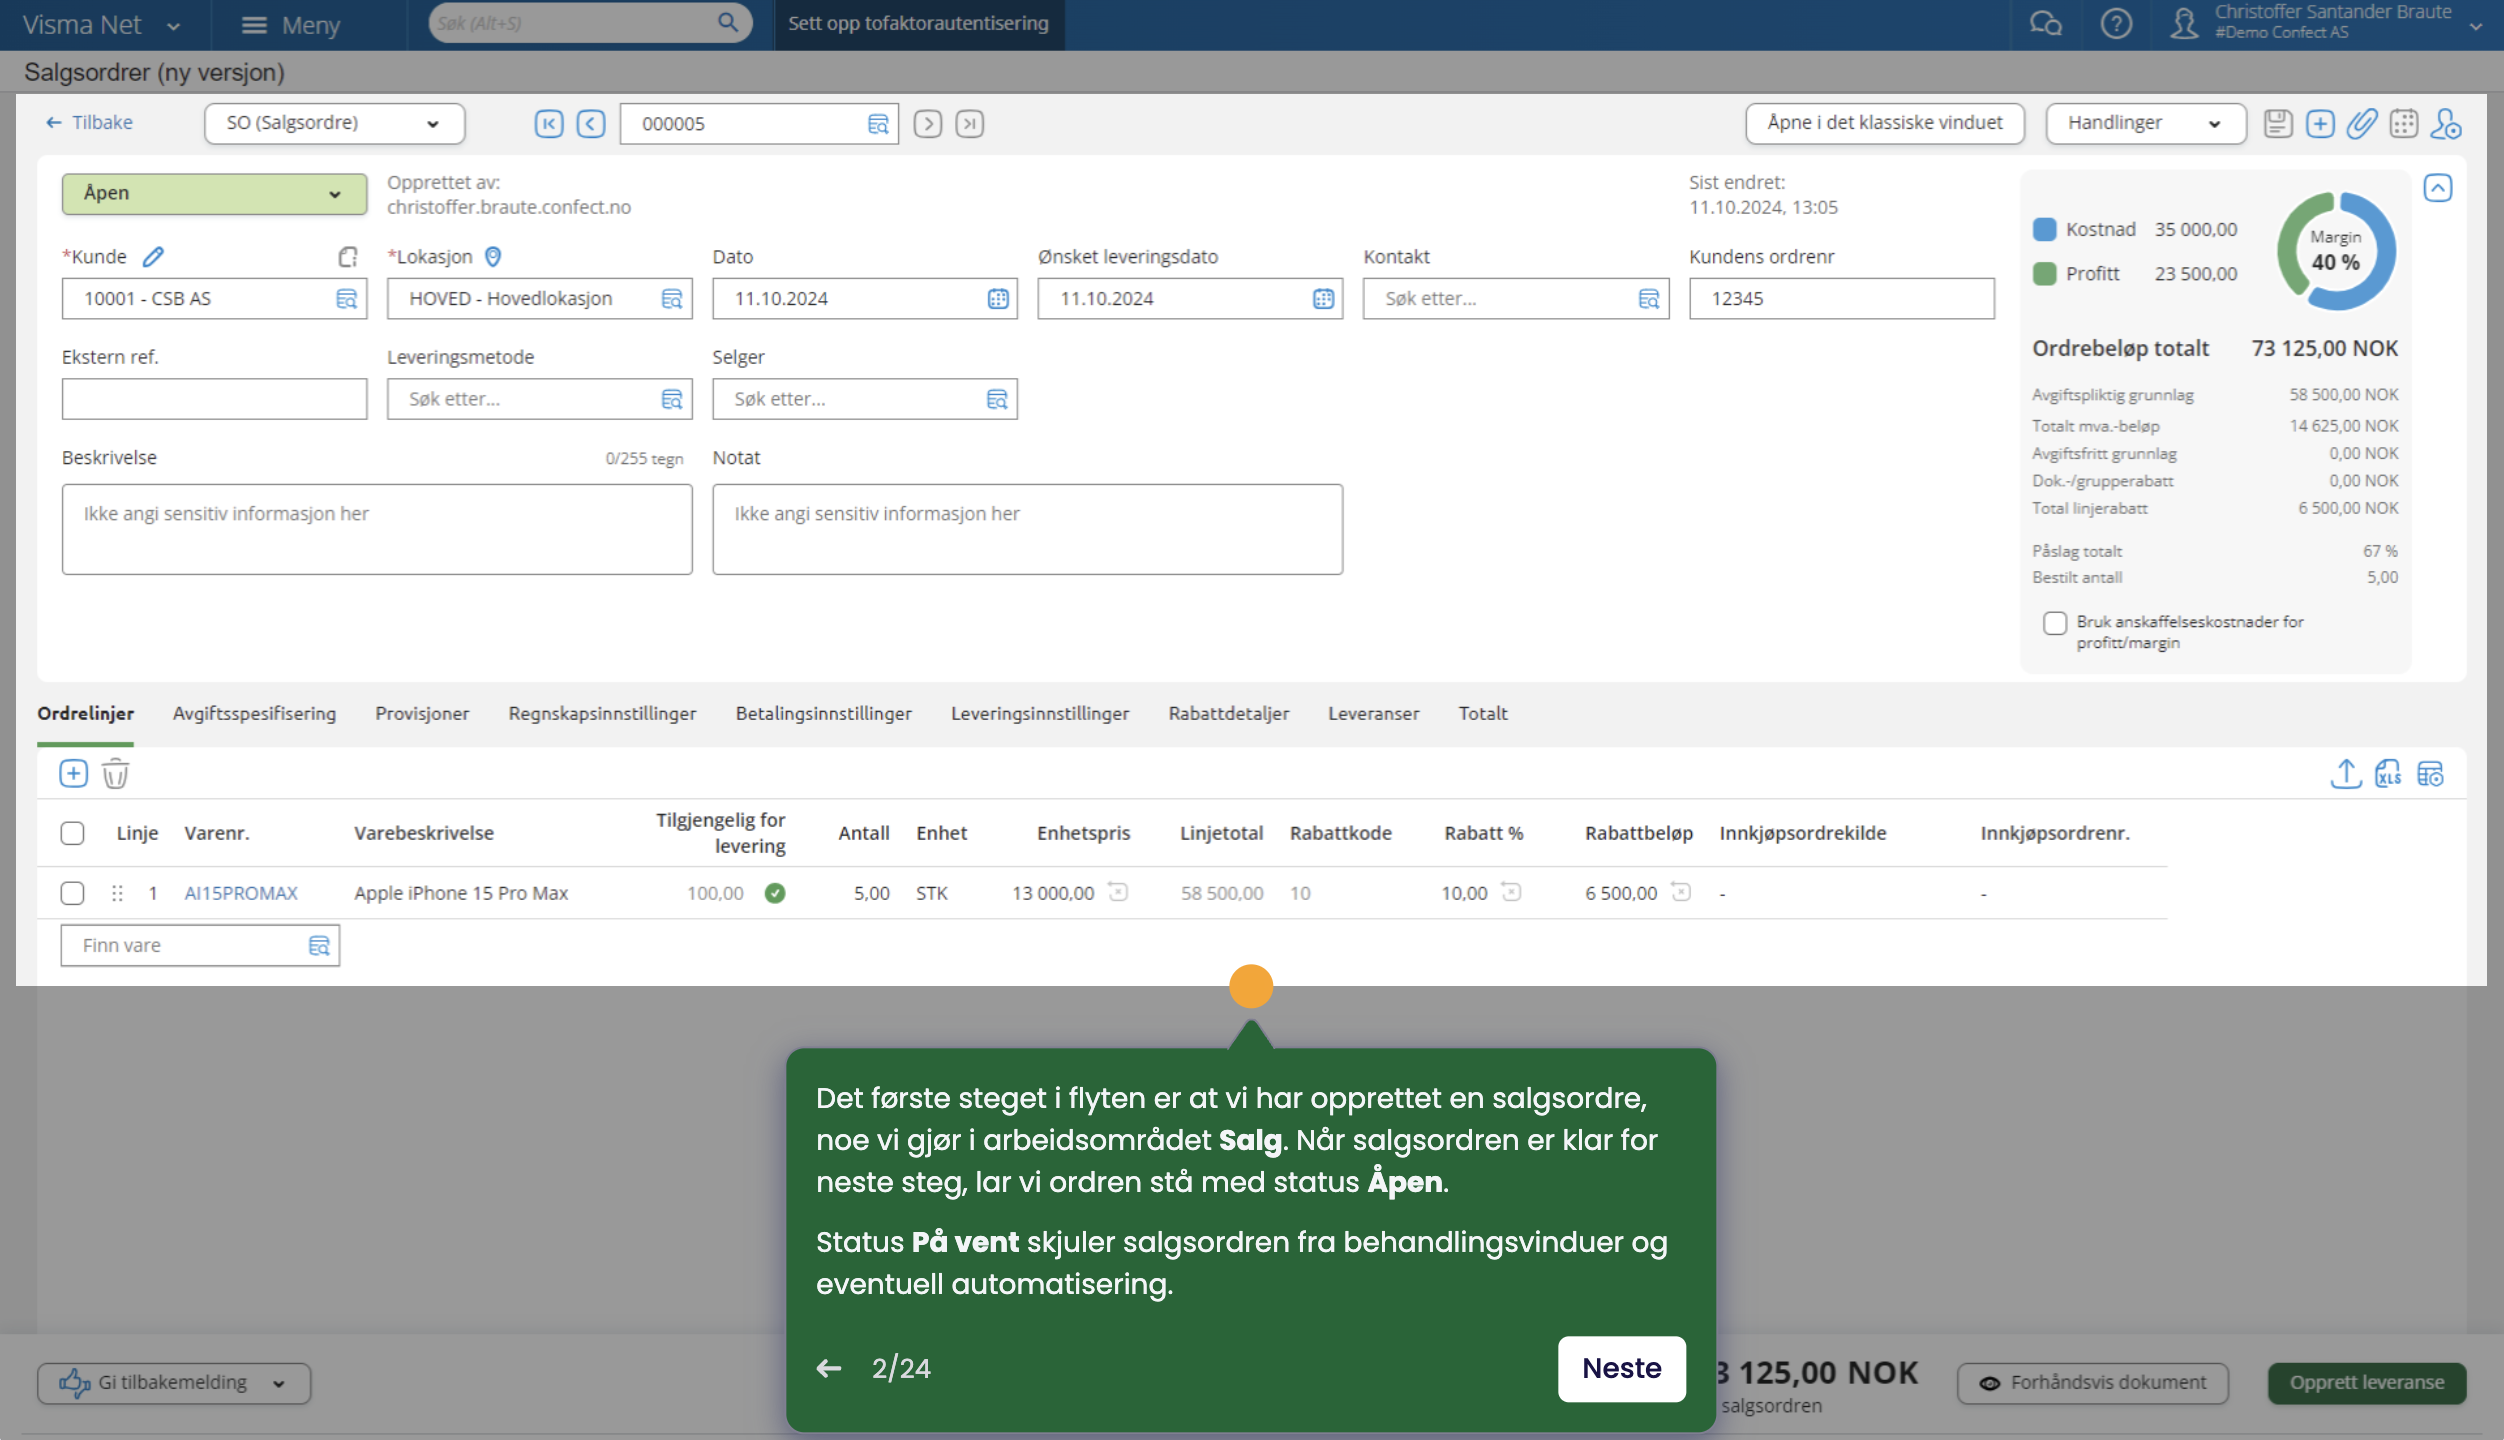Open the AI15PROMAX item link
2504x1440 pixels.
(241, 893)
